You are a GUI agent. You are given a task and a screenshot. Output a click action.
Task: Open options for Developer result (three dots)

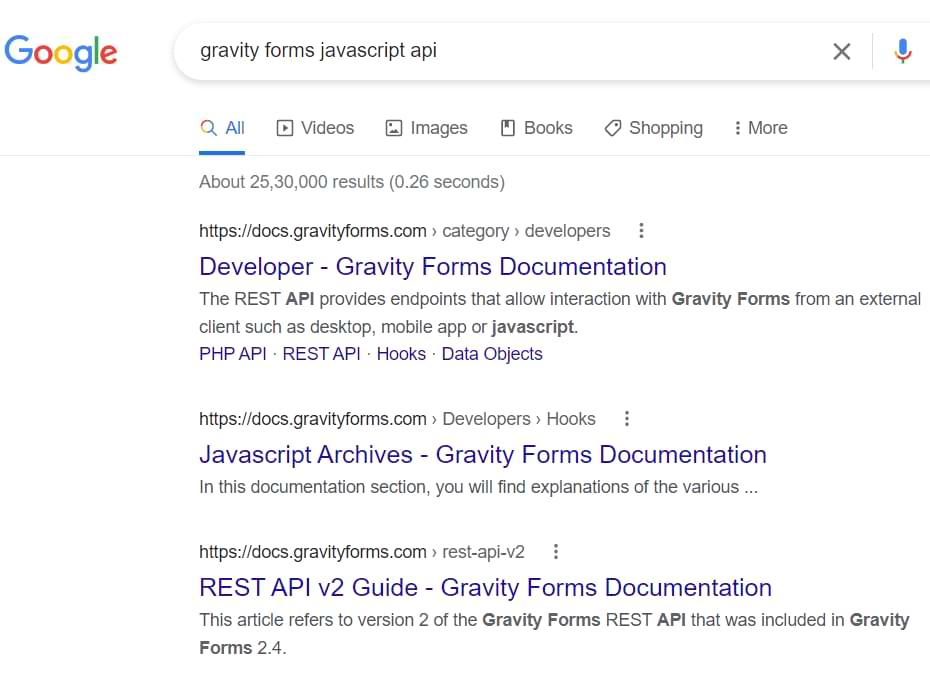641,231
